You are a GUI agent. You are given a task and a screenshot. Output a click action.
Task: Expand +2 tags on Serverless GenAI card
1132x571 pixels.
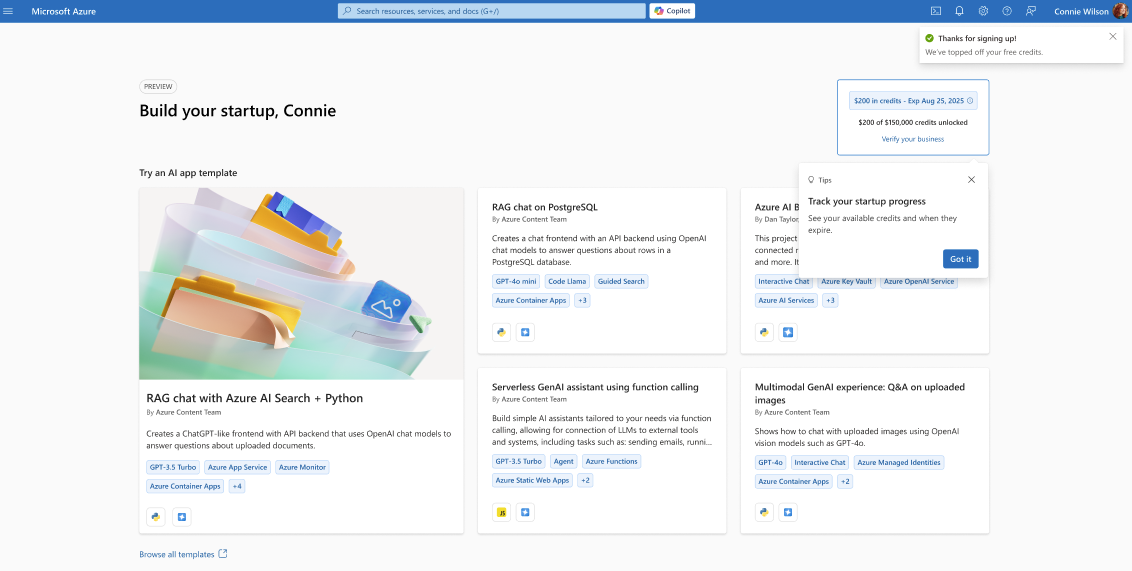pos(585,480)
